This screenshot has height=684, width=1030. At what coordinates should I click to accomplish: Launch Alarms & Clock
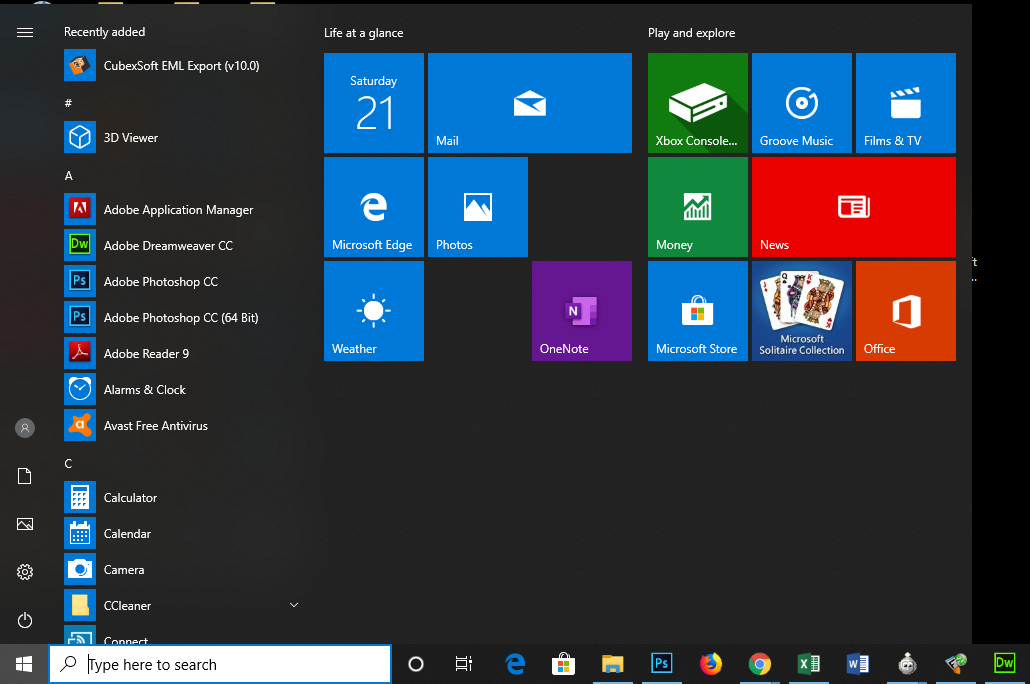point(182,390)
